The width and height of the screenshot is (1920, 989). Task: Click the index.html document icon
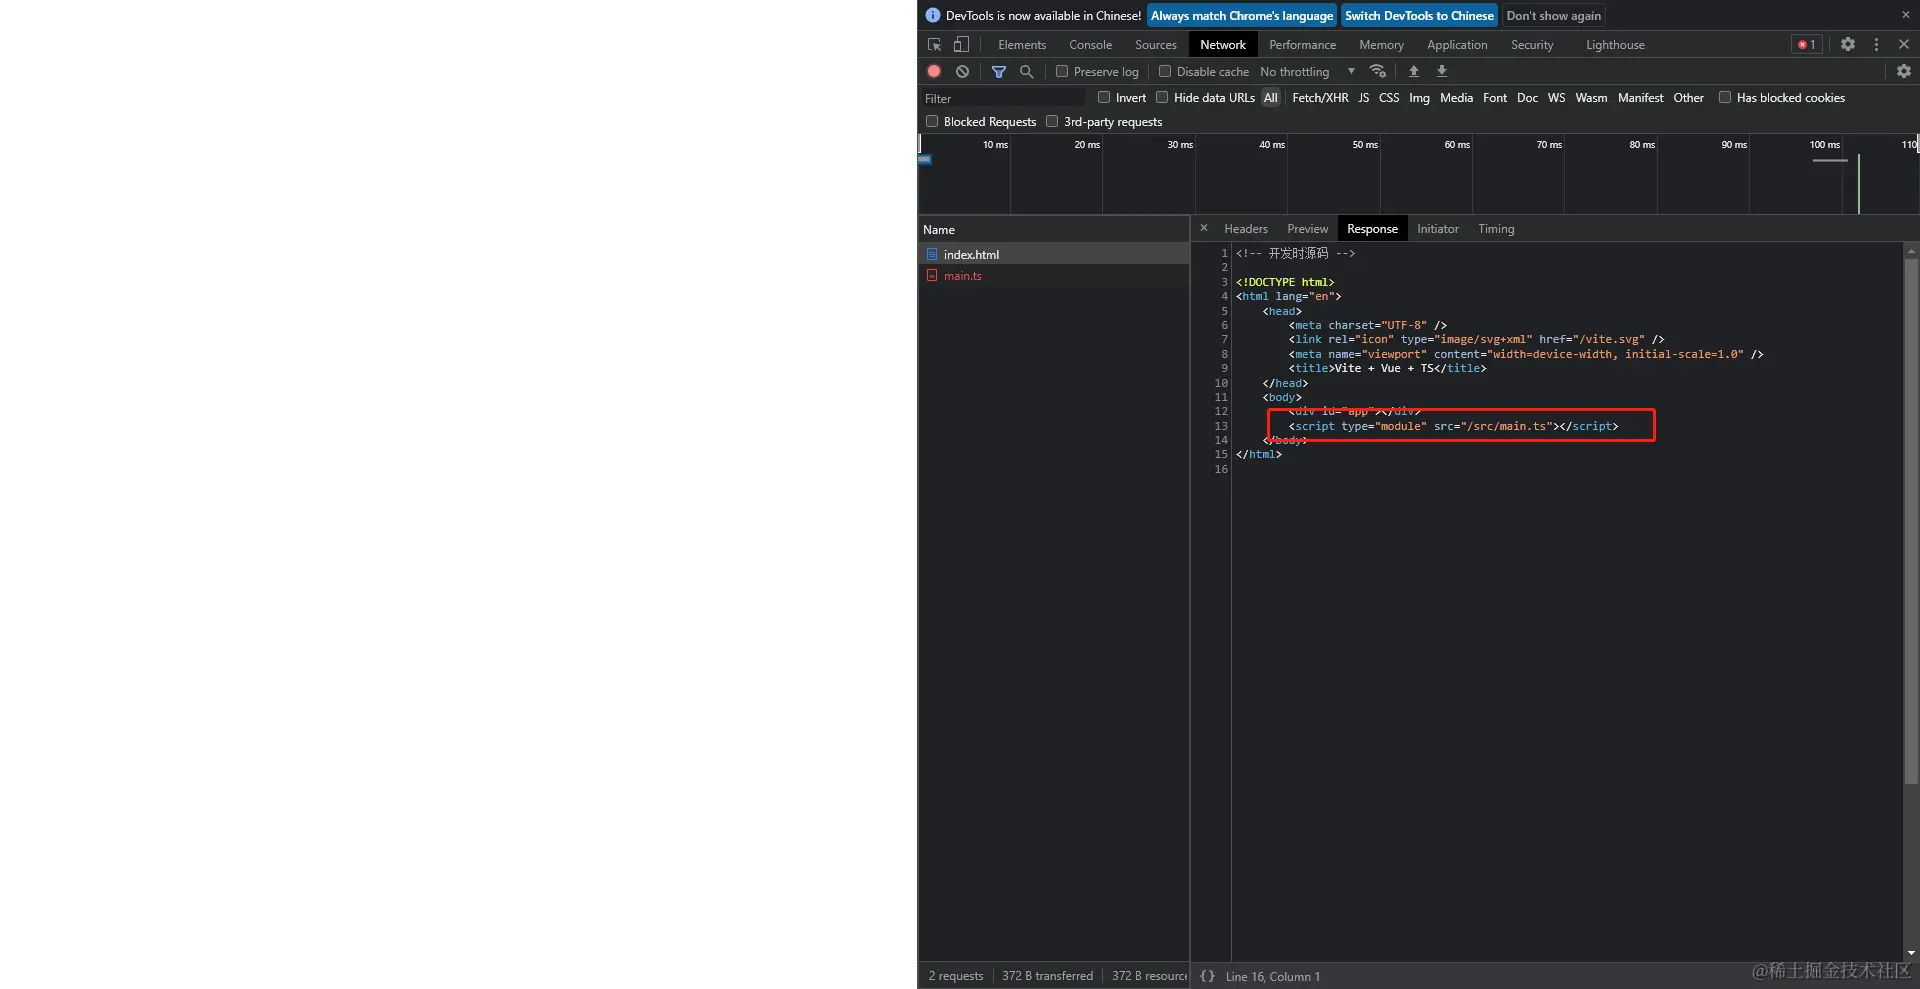pyautogui.click(x=932, y=255)
